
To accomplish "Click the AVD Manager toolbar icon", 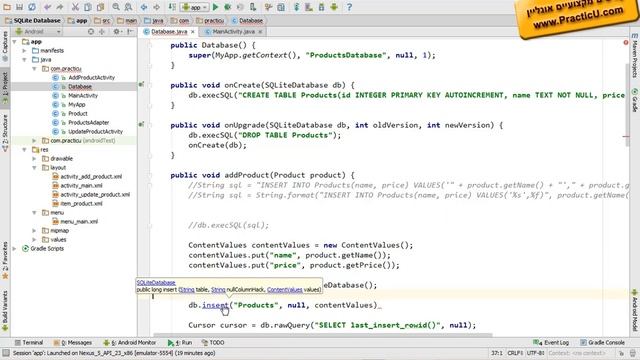I will [x=309, y=7].
